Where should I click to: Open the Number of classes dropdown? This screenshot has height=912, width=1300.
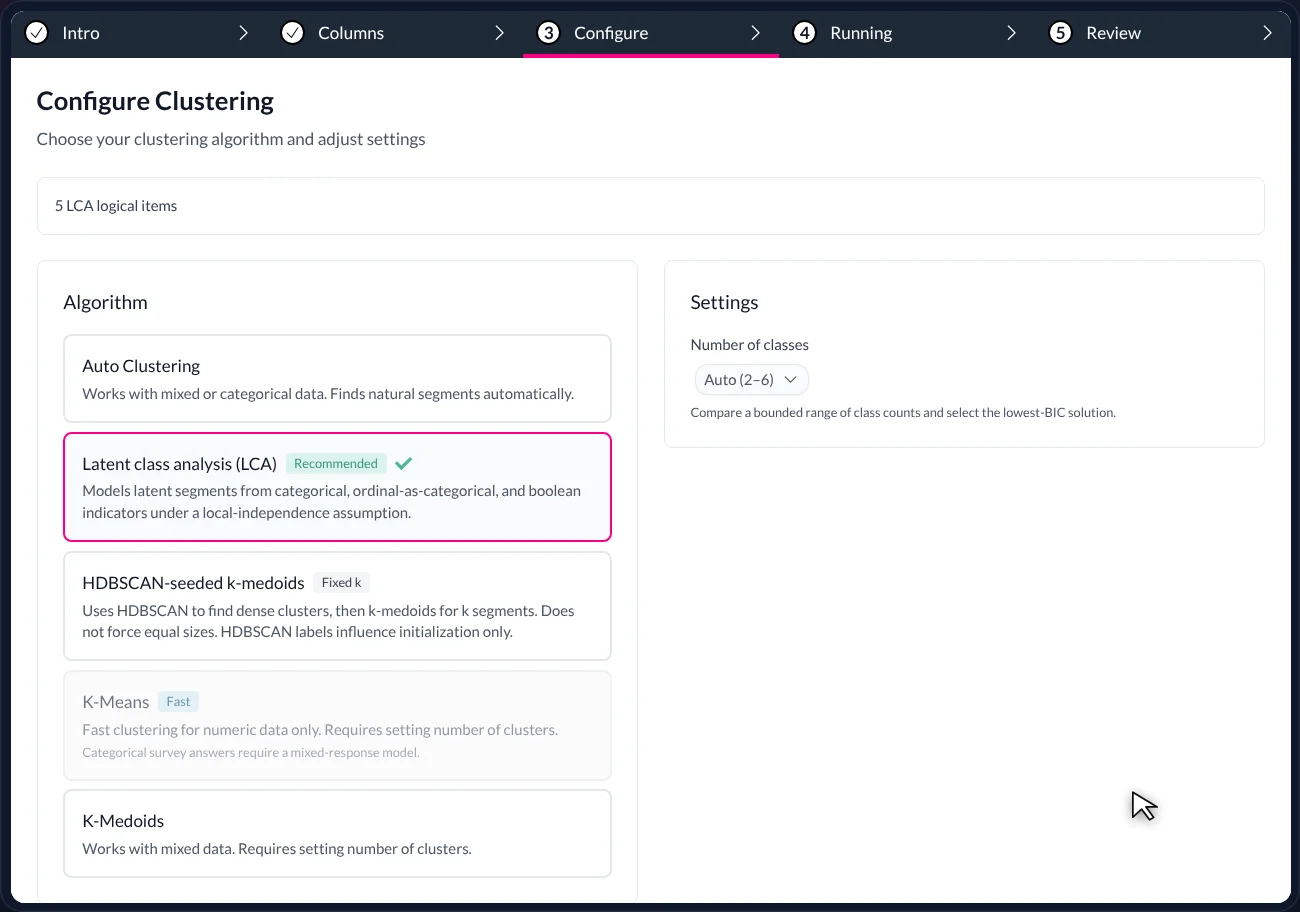pyautogui.click(x=751, y=380)
